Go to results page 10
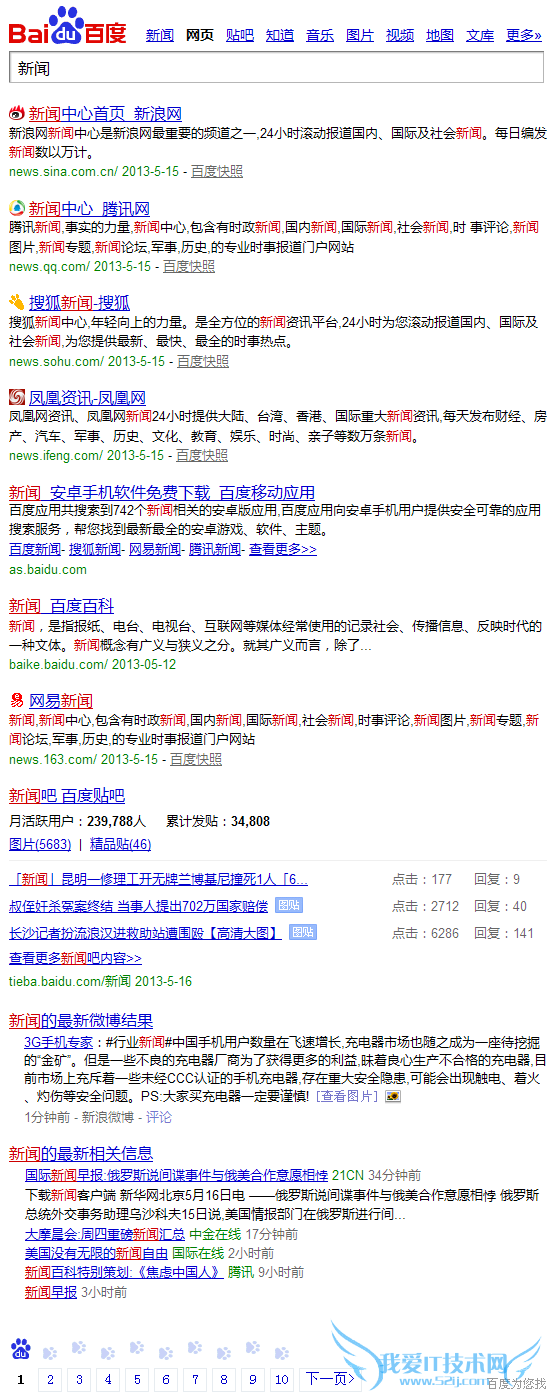 282,1380
